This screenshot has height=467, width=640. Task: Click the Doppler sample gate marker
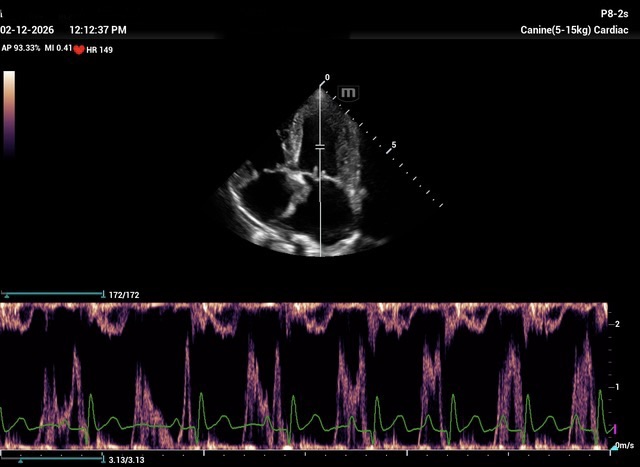320,147
